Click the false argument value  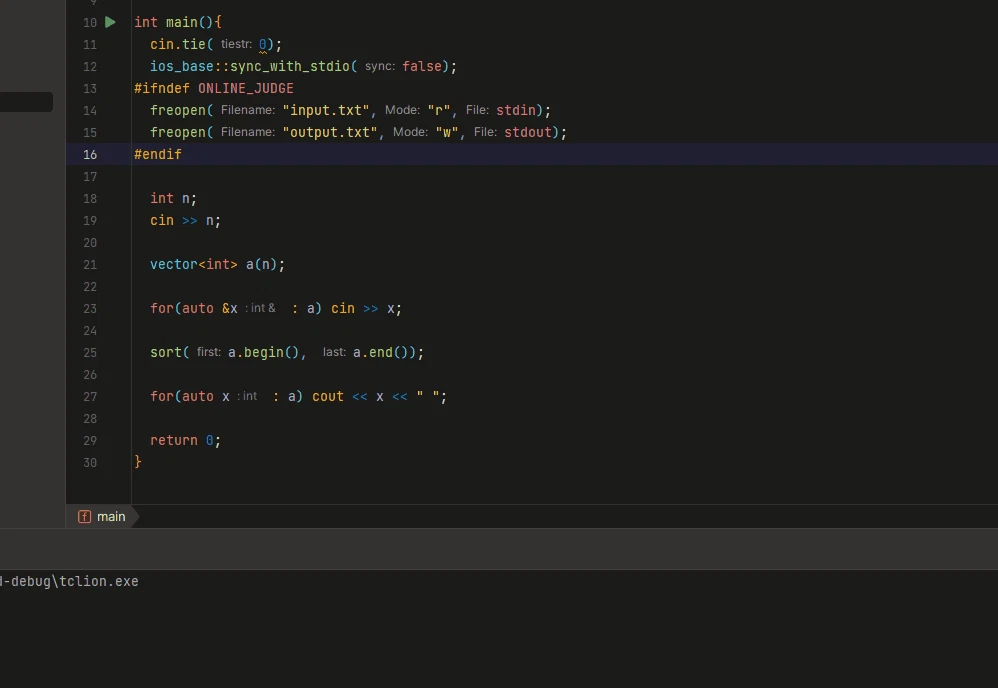(x=421, y=66)
